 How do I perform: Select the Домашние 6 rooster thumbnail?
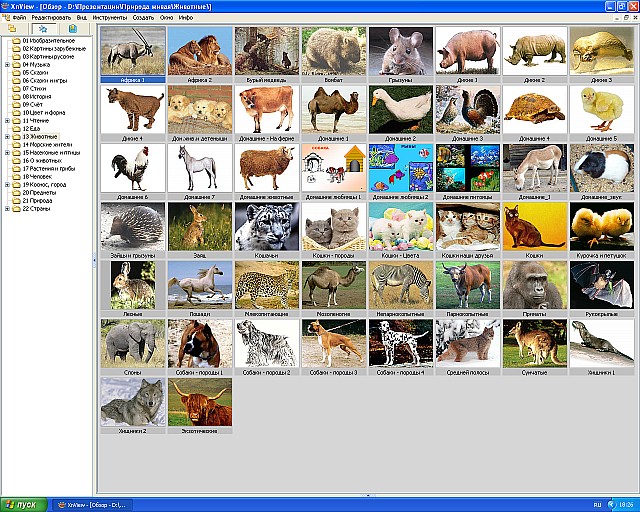pyautogui.click(x=133, y=168)
